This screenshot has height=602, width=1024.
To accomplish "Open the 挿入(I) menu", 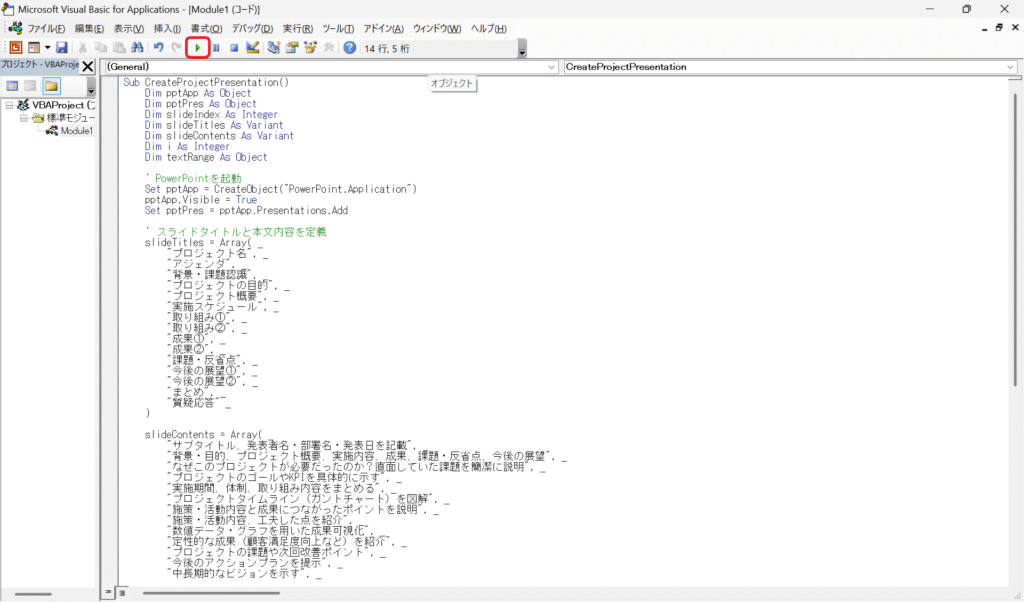I will click(167, 29).
